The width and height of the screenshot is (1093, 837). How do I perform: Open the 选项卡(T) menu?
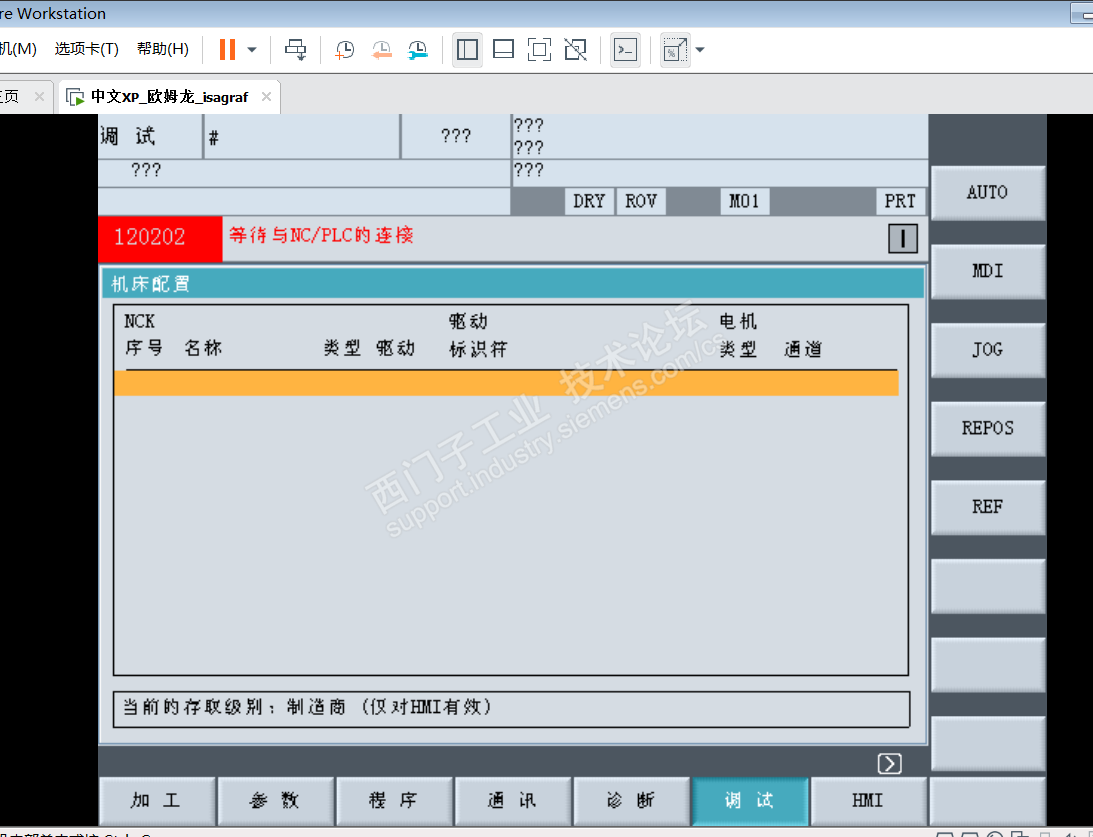coord(87,49)
